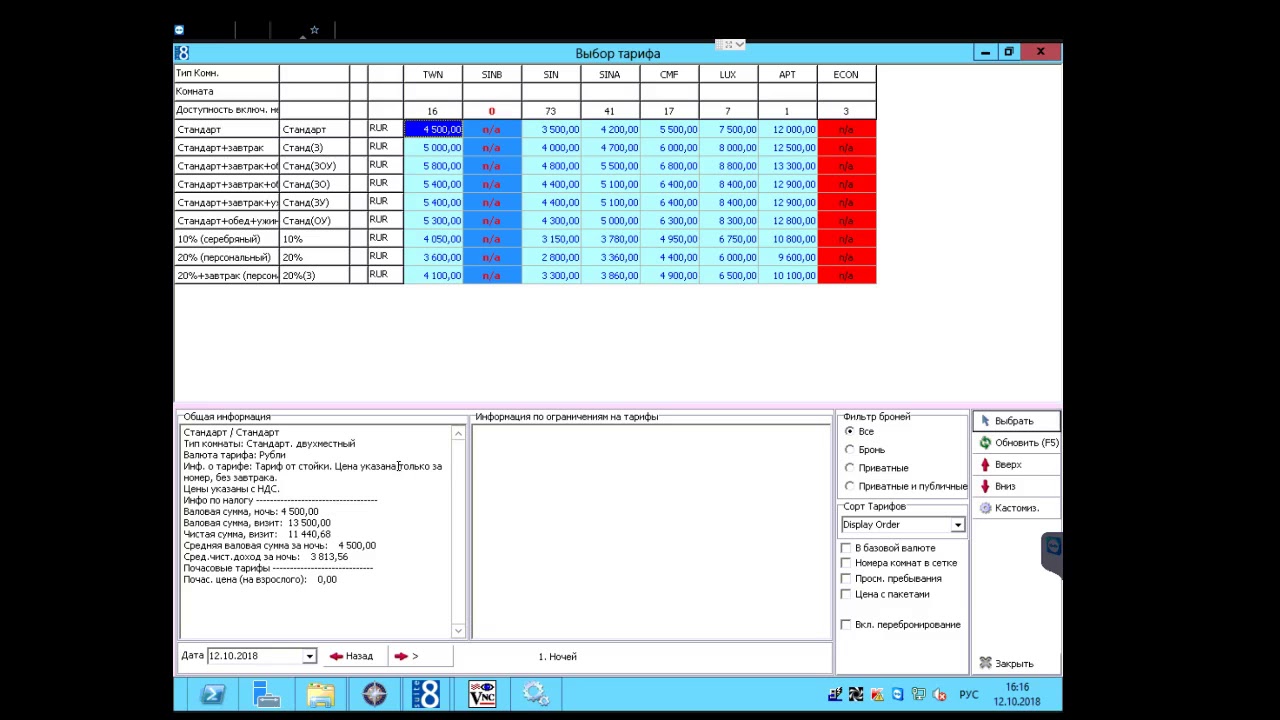Open the VNC viewer taskbar icon
Screen dimensions: 1280x720
pyautogui.click(x=482, y=693)
